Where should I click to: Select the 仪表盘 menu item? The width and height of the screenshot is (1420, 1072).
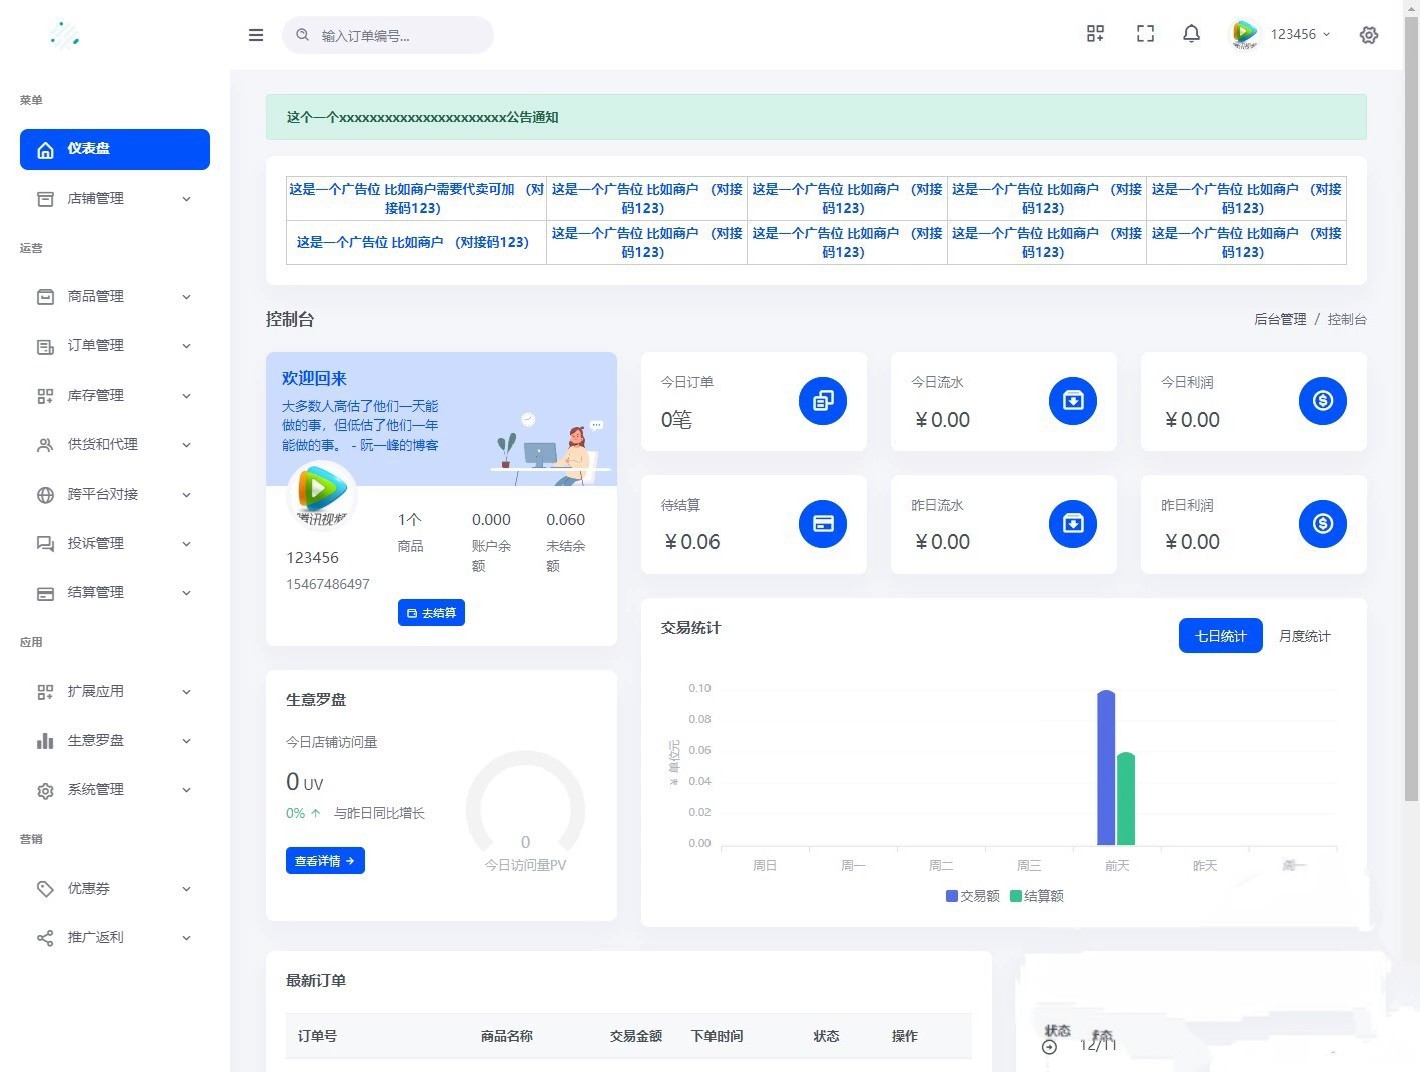pos(115,149)
